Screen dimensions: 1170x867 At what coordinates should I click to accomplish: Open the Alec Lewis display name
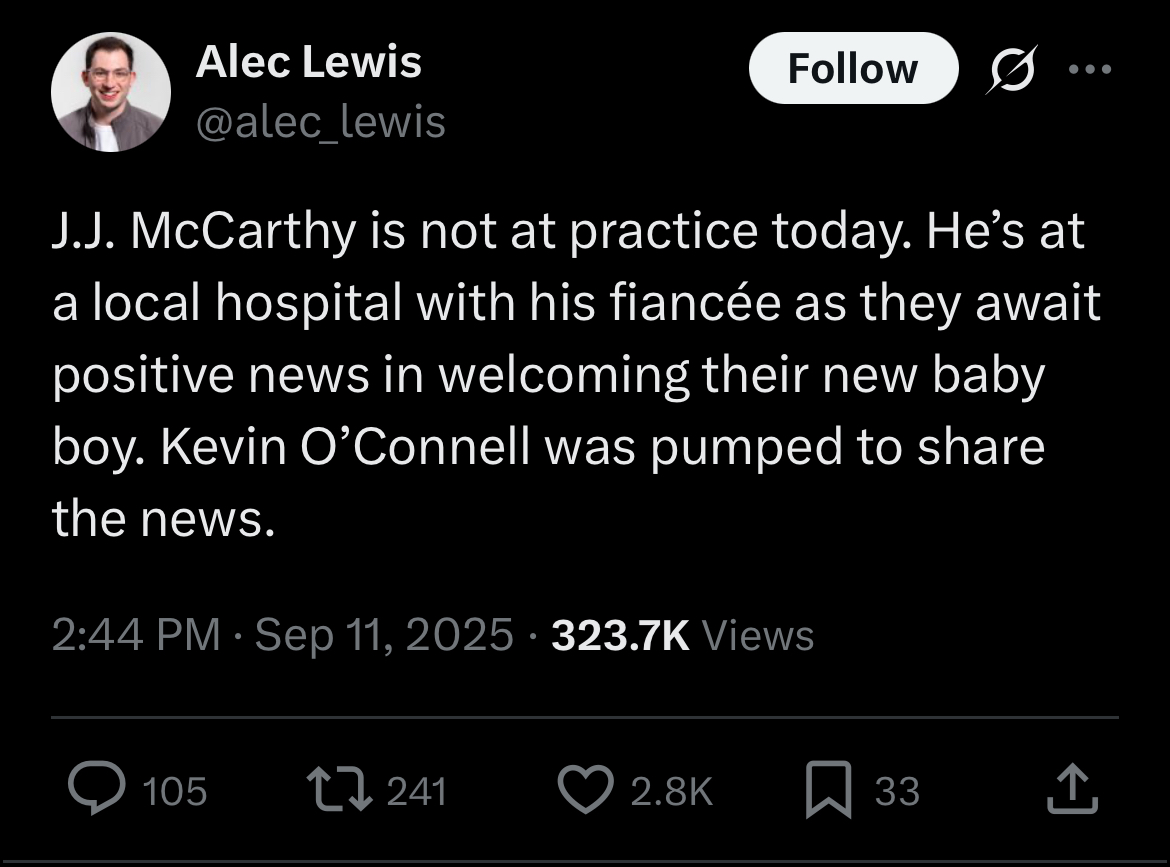pos(308,61)
